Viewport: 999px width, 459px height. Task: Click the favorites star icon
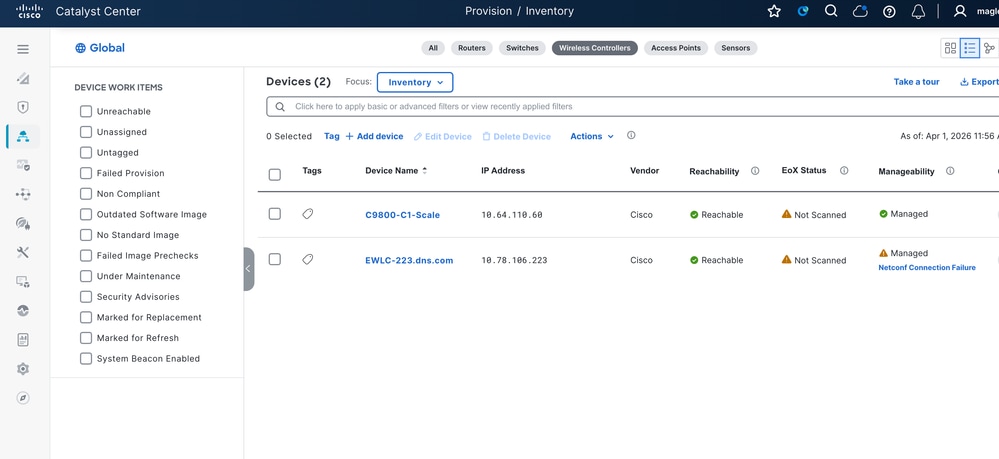point(774,11)
